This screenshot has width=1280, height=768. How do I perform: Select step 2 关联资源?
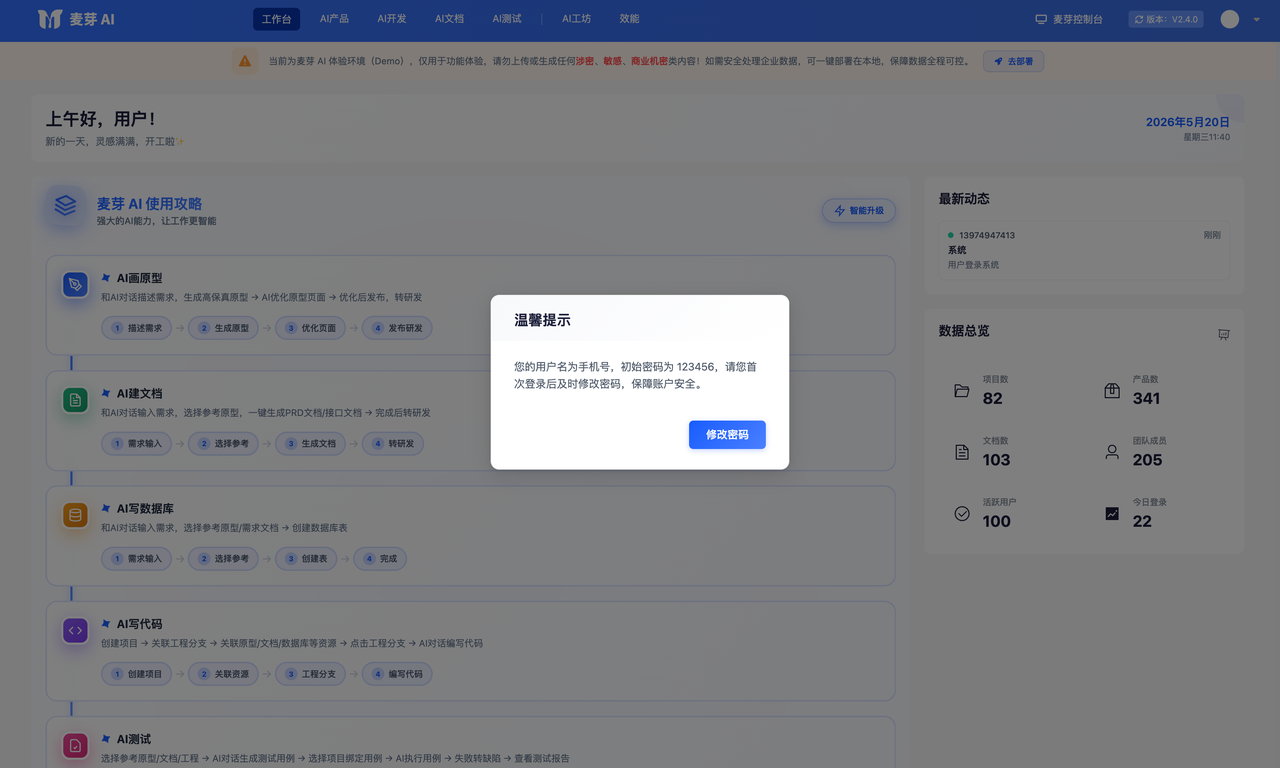224,674
